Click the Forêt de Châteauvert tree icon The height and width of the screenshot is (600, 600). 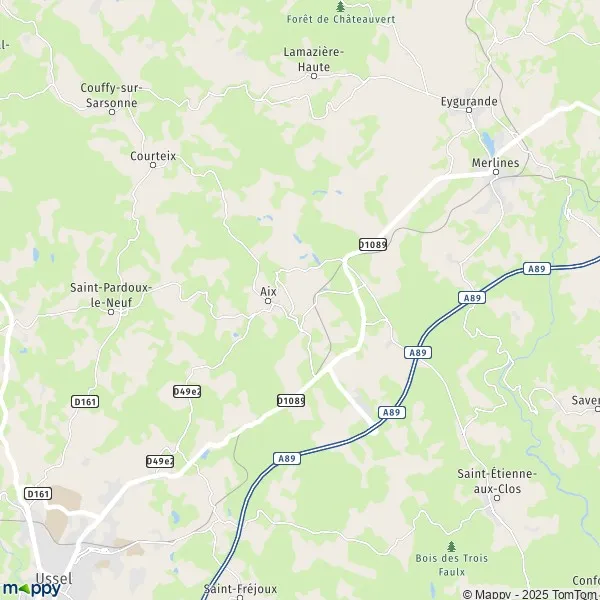pos(340,7)
